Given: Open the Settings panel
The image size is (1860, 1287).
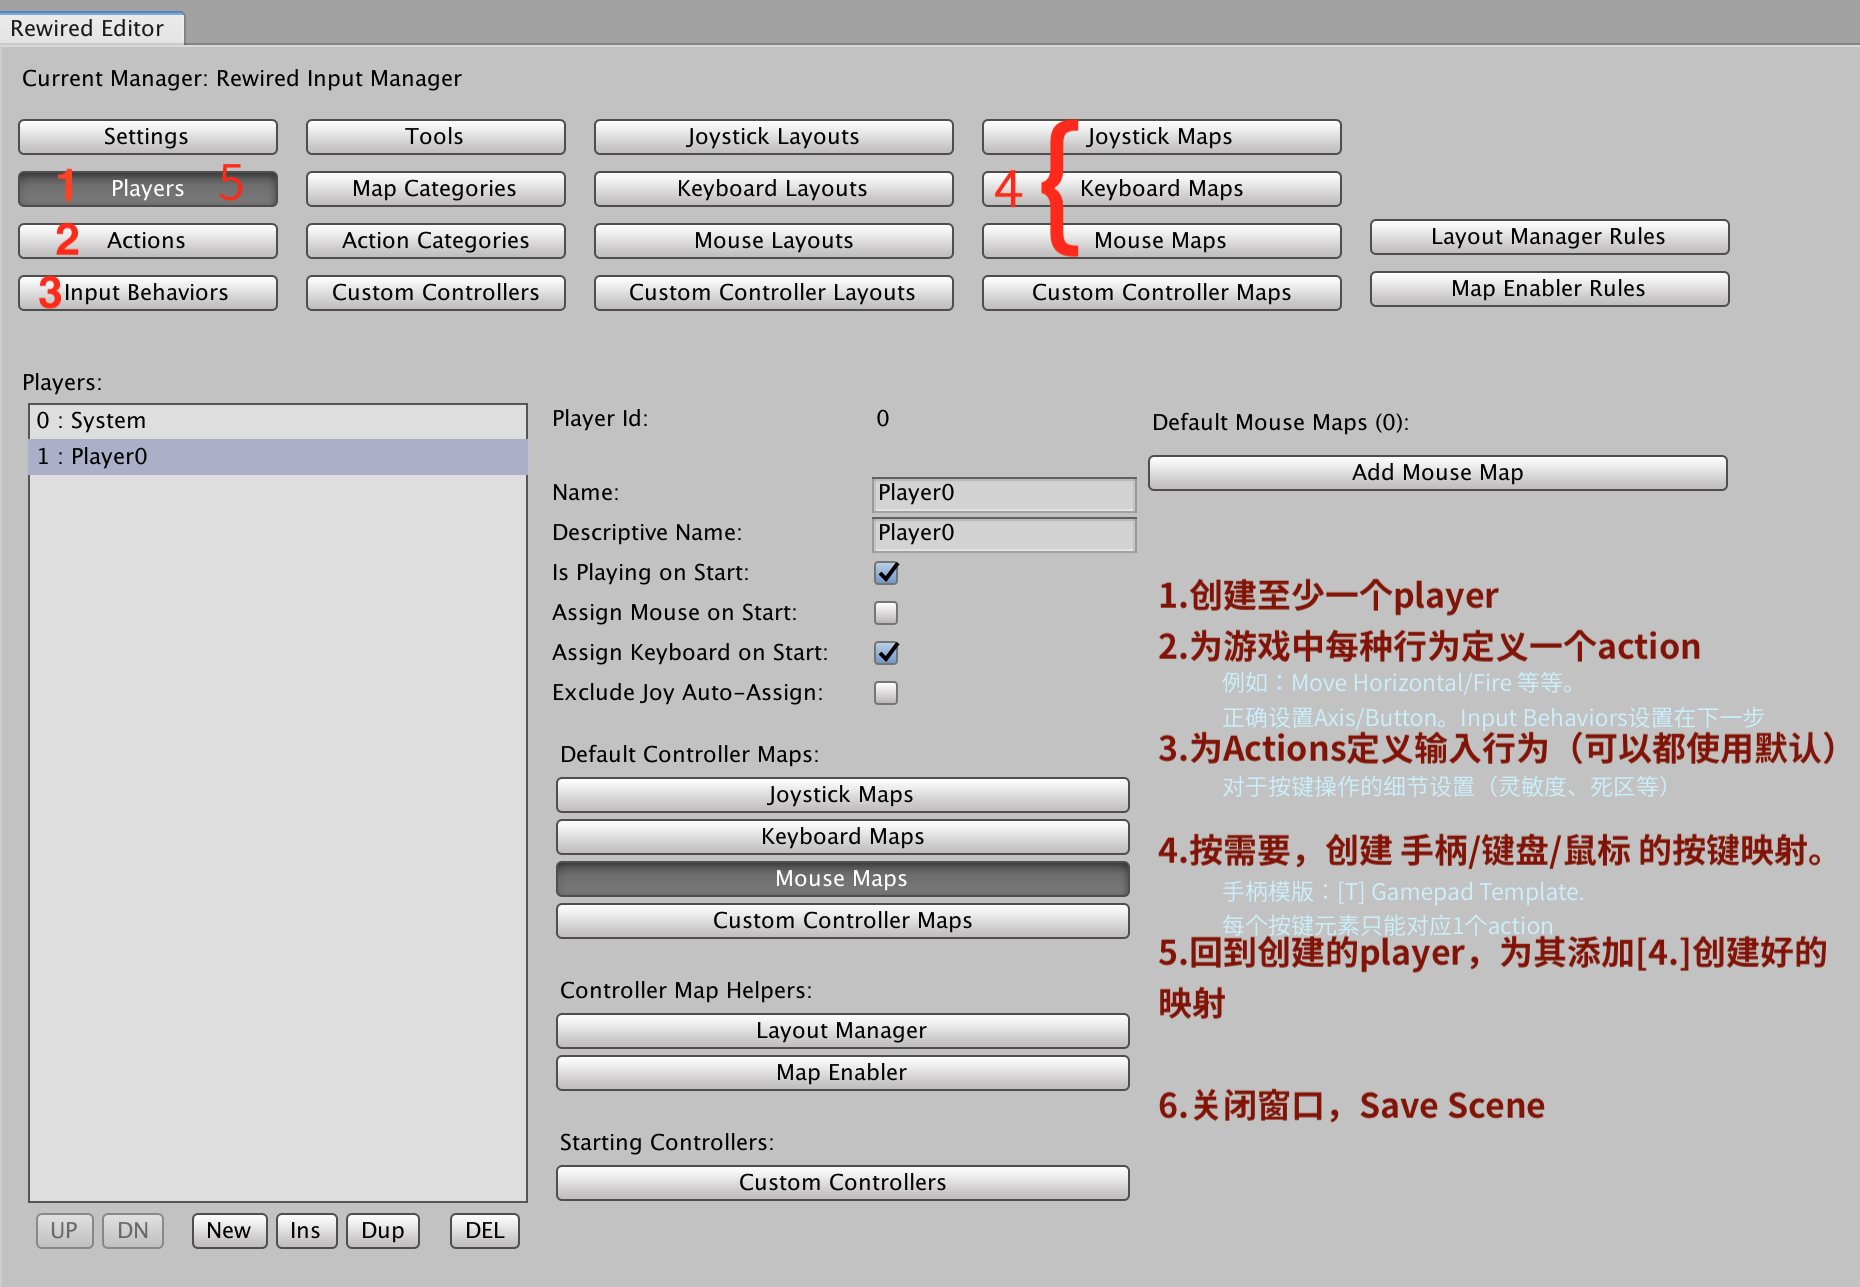Looking at the screenshot, I should coord(146,136).
